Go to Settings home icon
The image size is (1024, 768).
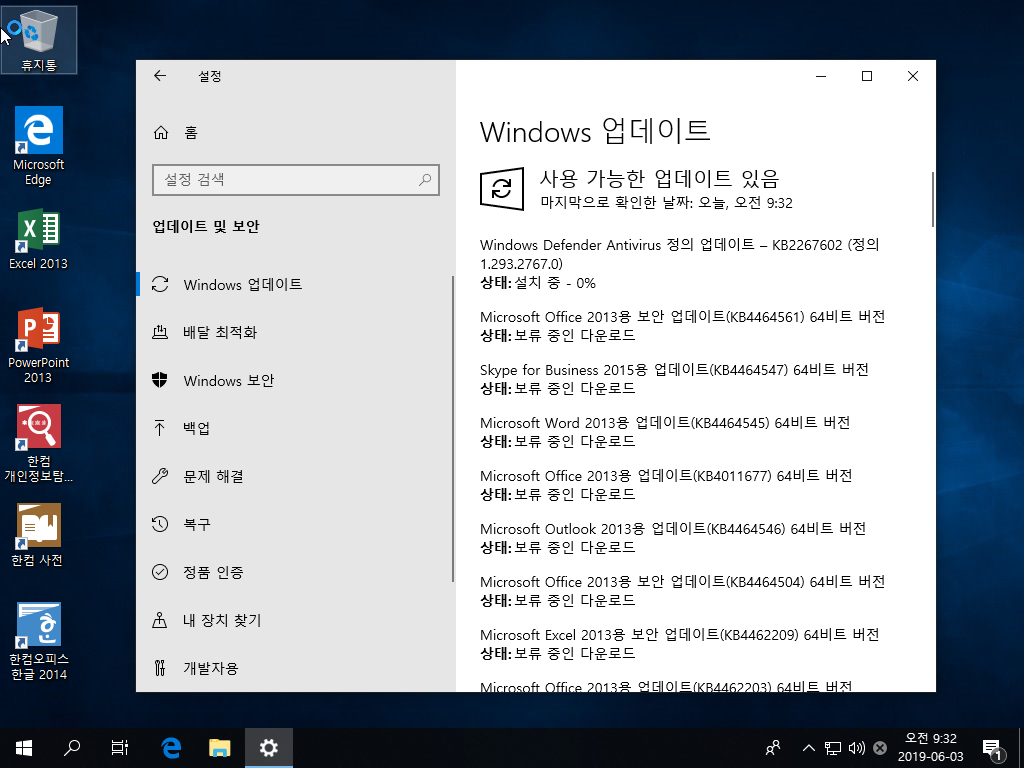[161, 133]
